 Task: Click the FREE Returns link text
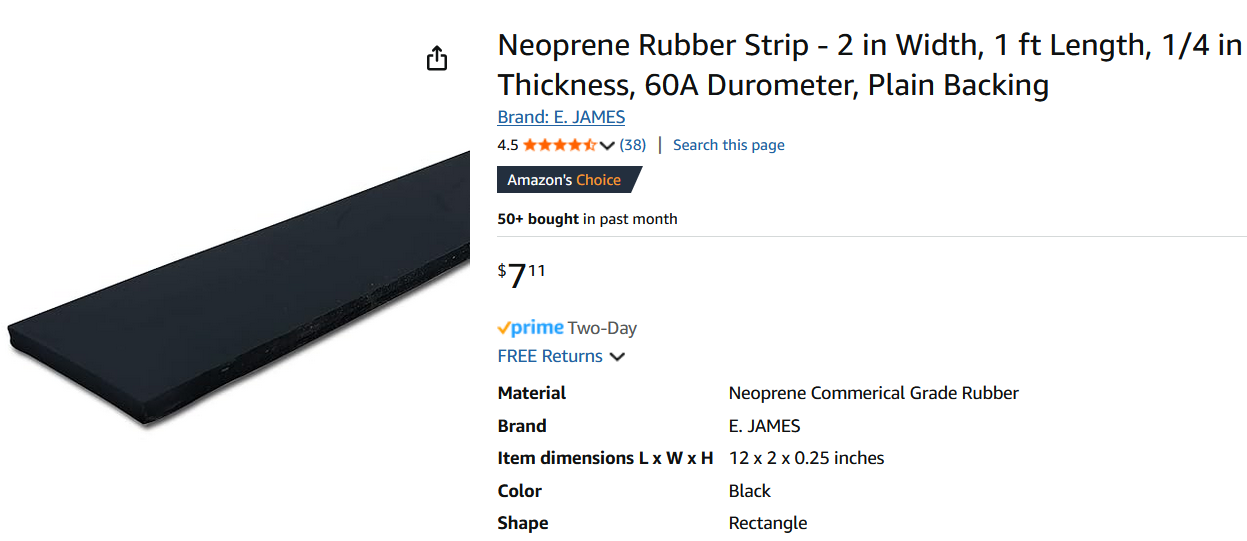coord(550,356)
